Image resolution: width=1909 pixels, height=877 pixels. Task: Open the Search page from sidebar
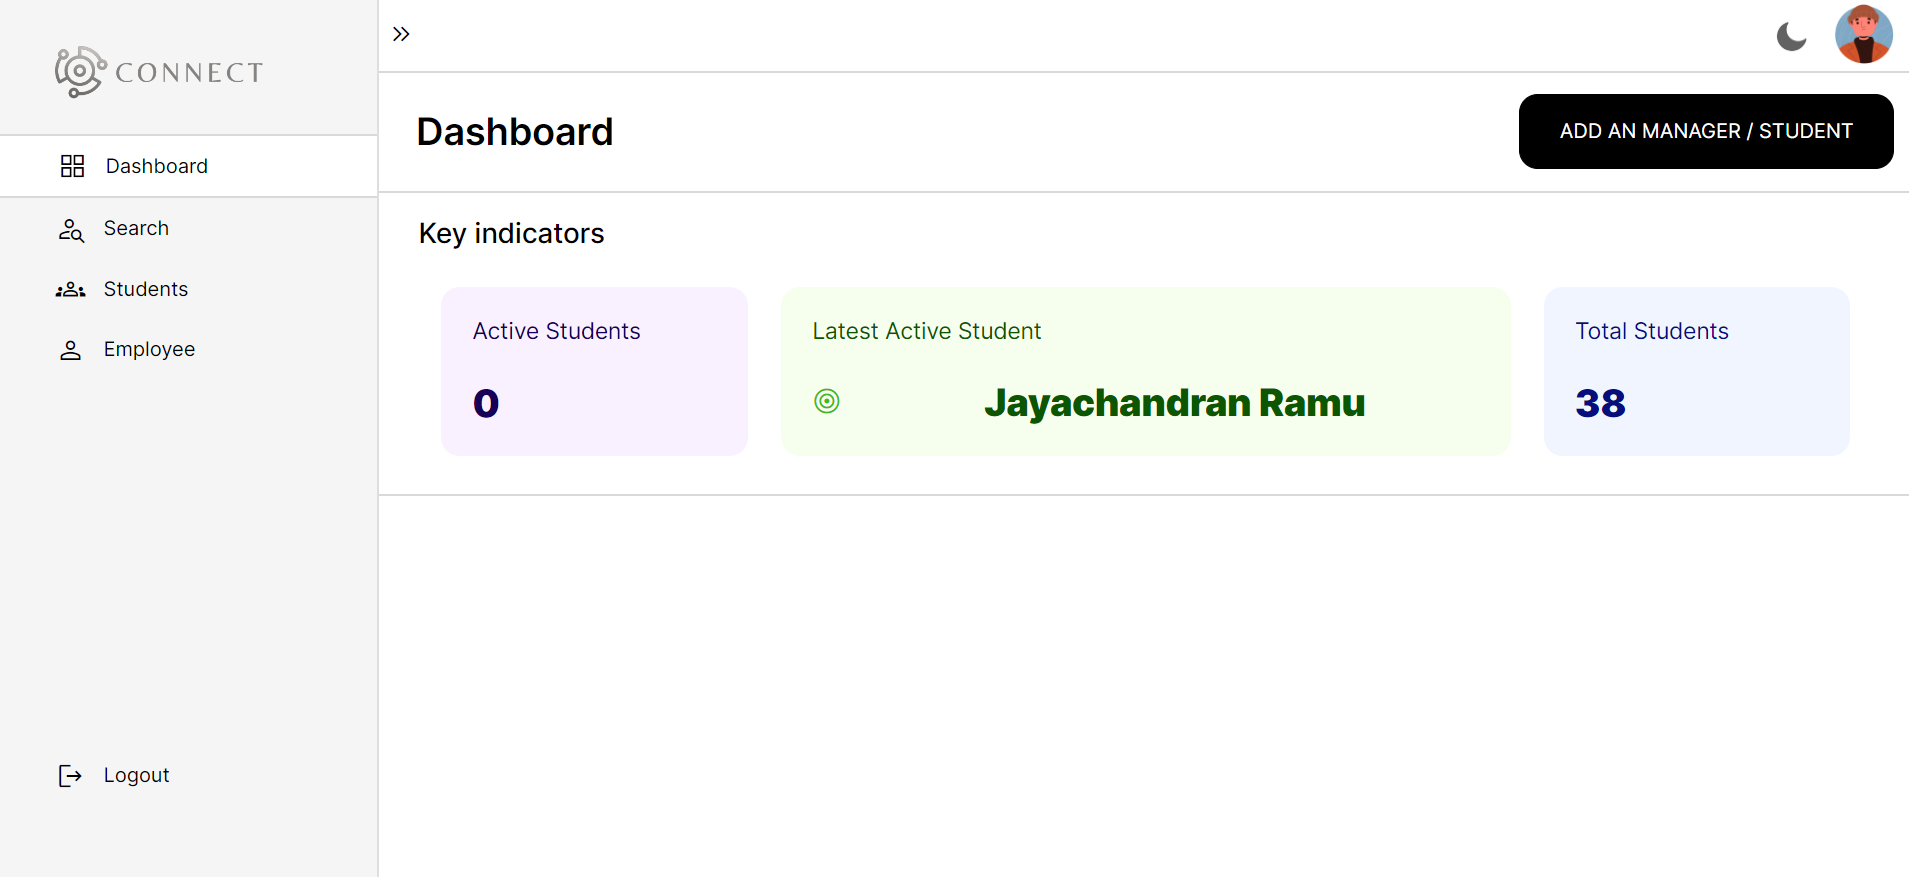[136, 228]
